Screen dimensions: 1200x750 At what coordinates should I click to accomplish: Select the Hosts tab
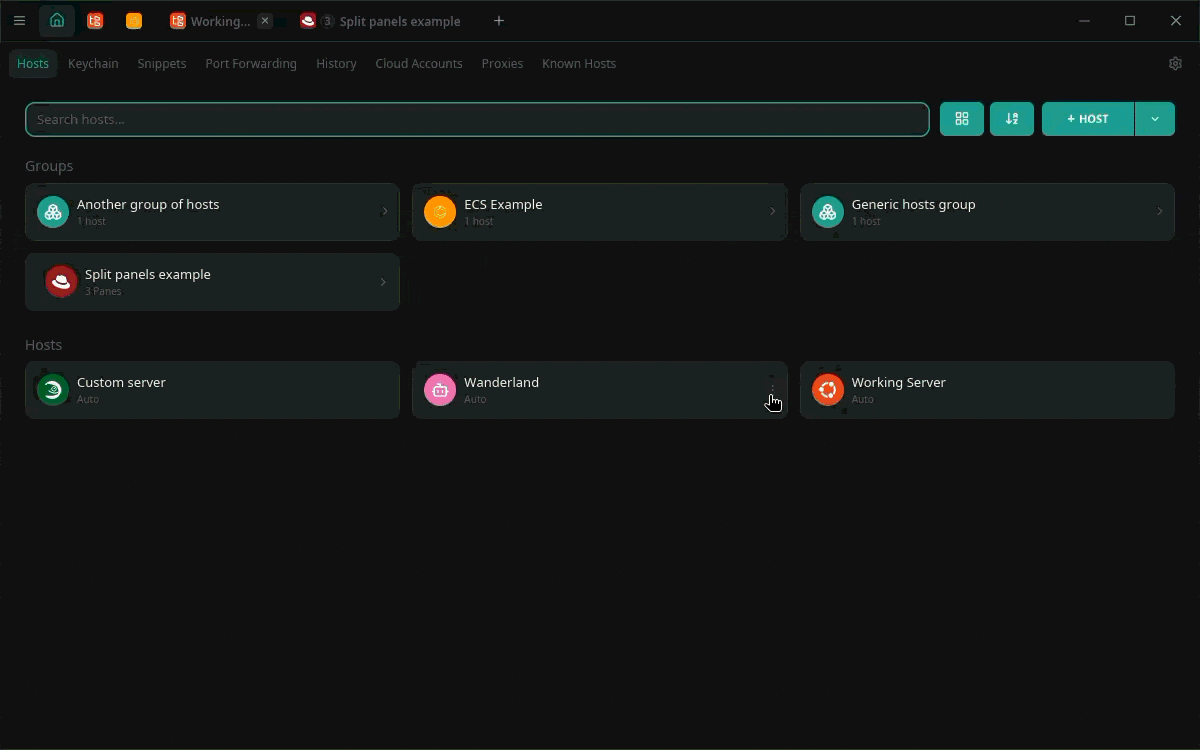(33, 63)
